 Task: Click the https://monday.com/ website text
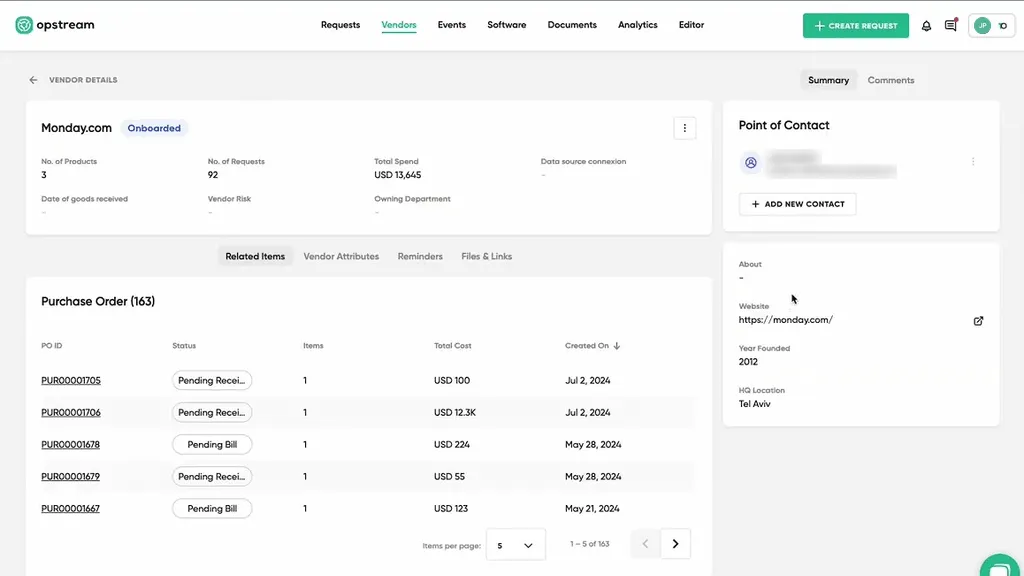786,319
